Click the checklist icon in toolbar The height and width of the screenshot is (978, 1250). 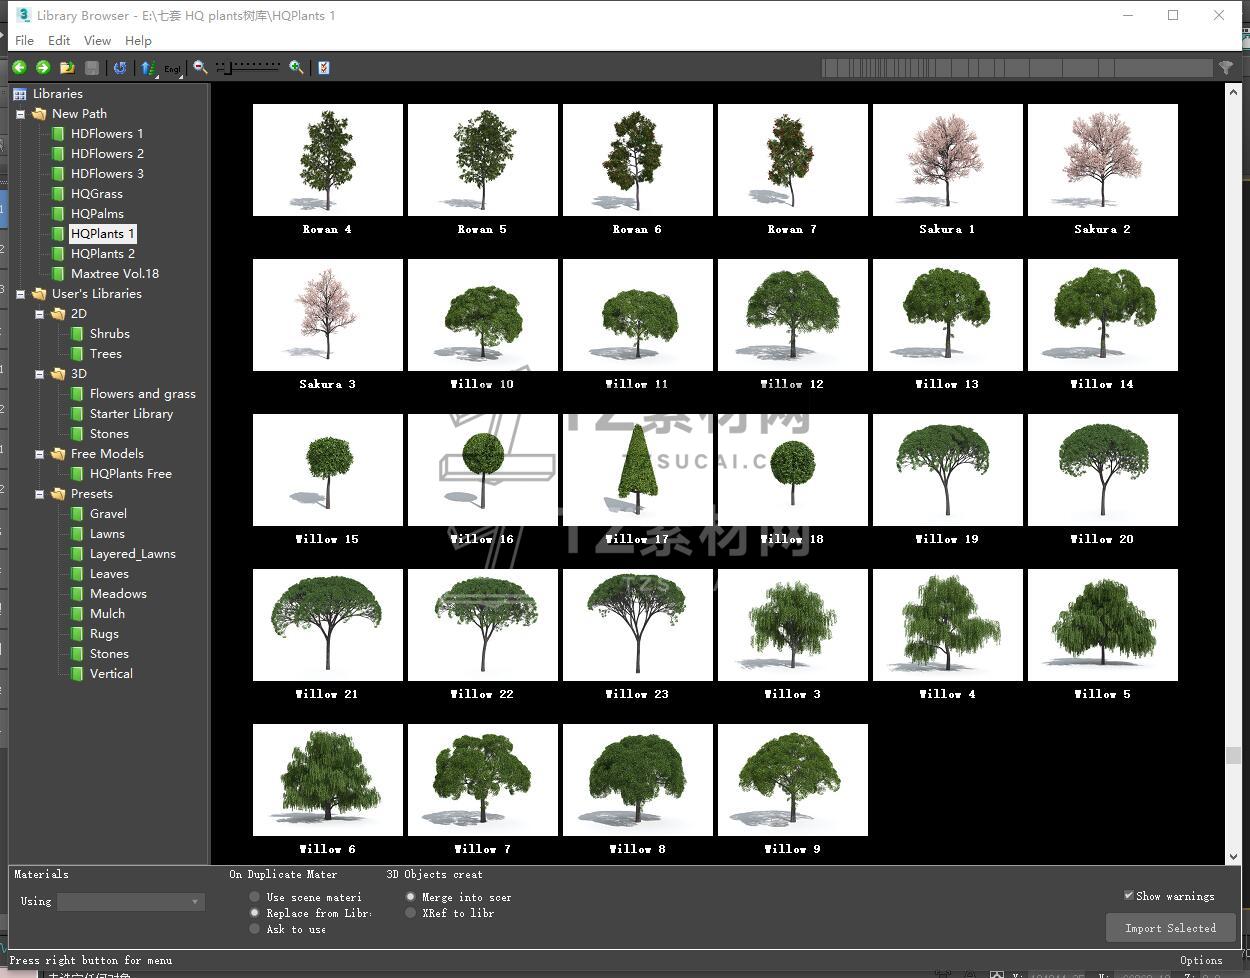(x=323, y=67)
